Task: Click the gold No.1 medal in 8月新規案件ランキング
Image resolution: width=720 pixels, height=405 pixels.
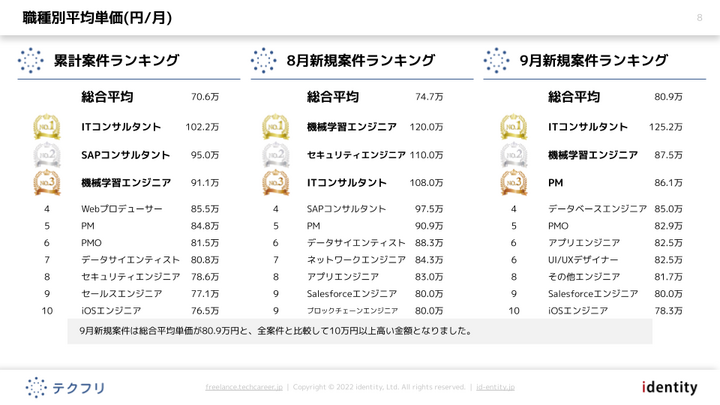Action: (276, 127)
